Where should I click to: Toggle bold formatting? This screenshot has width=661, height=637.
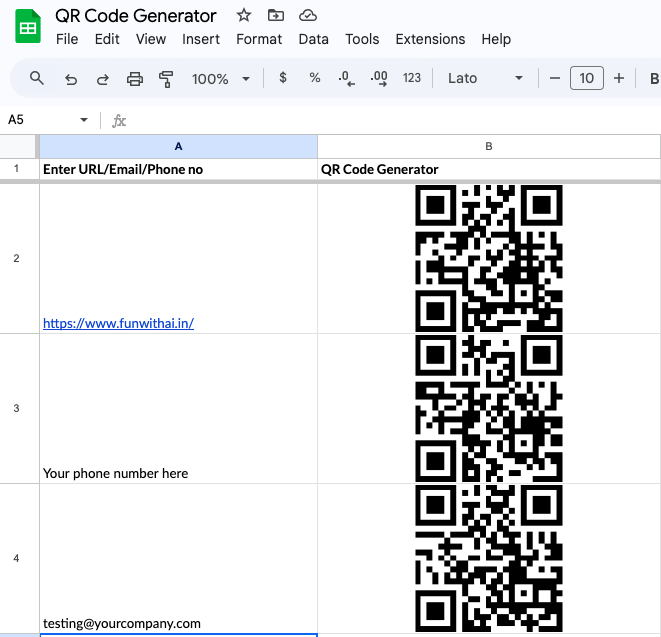[654, 78]
